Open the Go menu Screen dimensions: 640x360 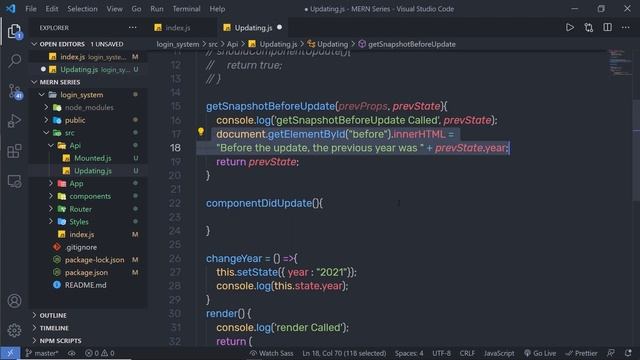[136, 9]
